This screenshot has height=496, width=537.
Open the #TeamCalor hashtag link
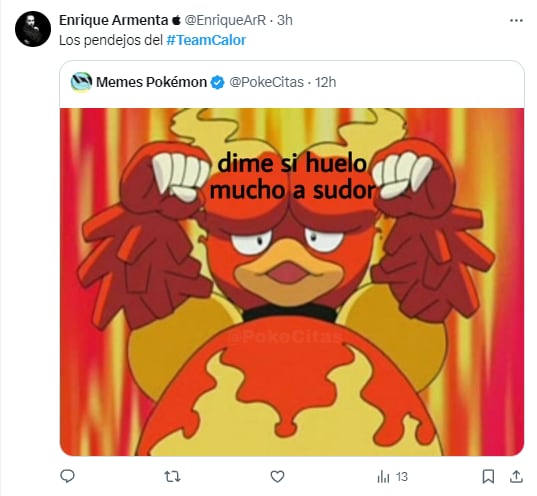pyautogui.click(x=206, y=40)
